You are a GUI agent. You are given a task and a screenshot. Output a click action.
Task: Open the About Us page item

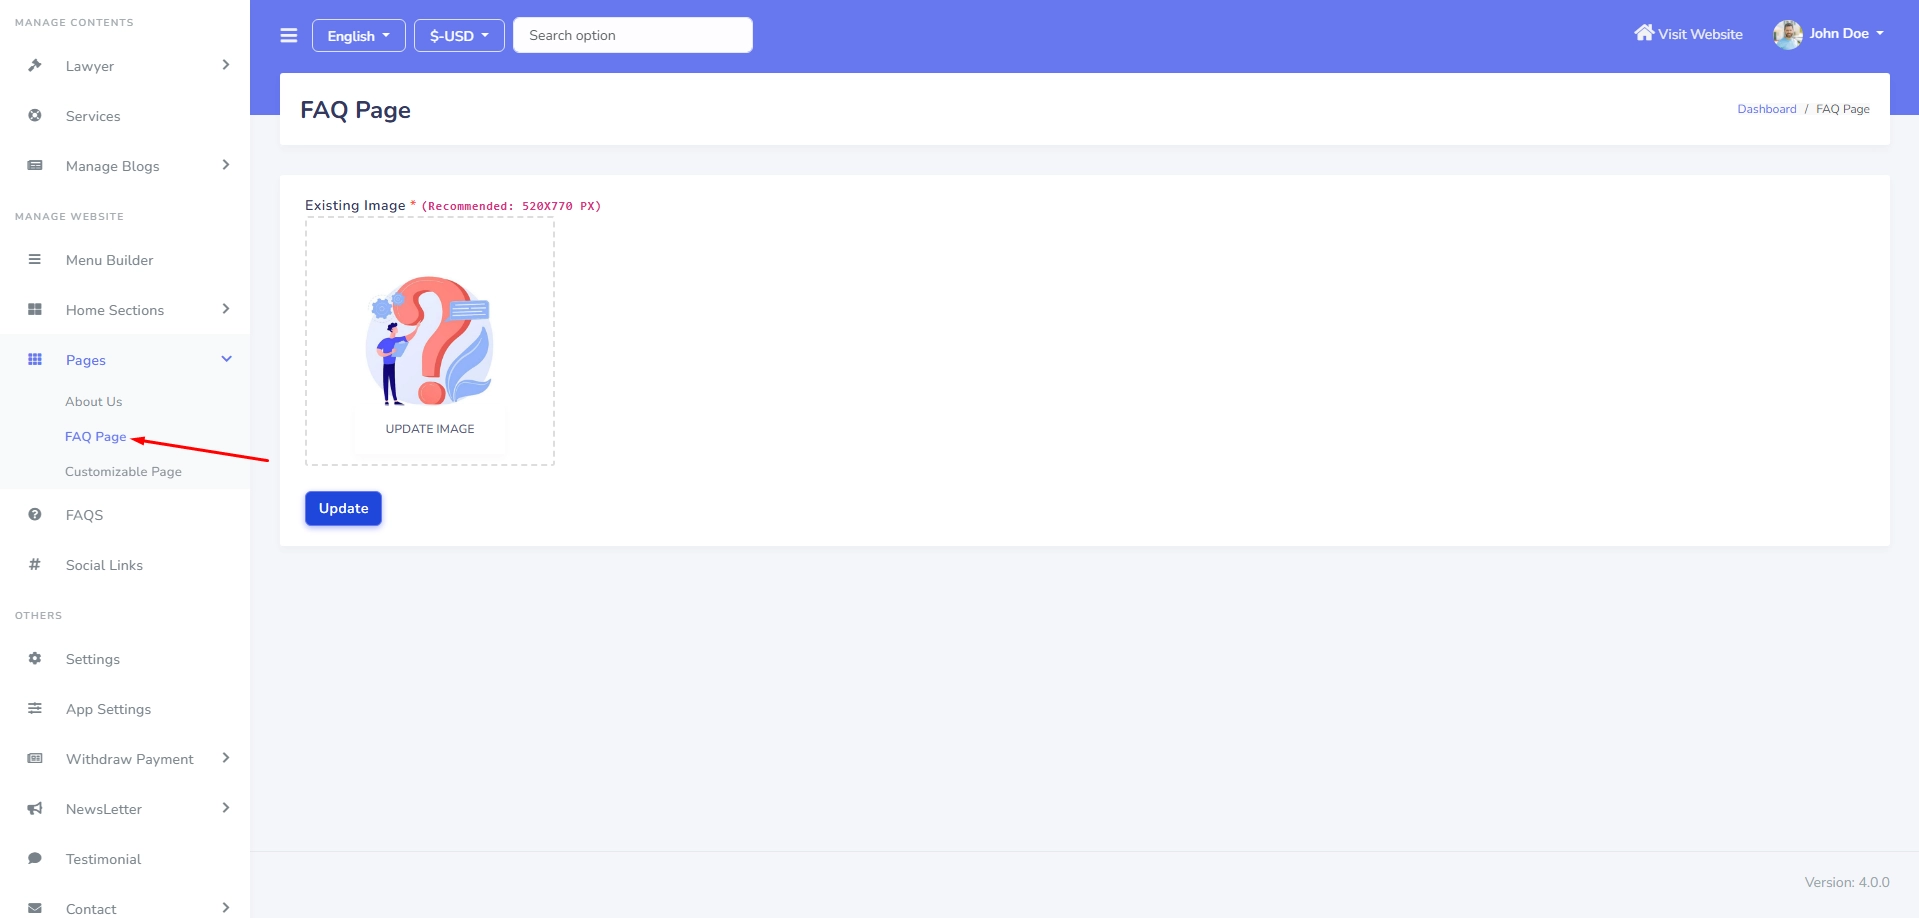tap(94, 402)
